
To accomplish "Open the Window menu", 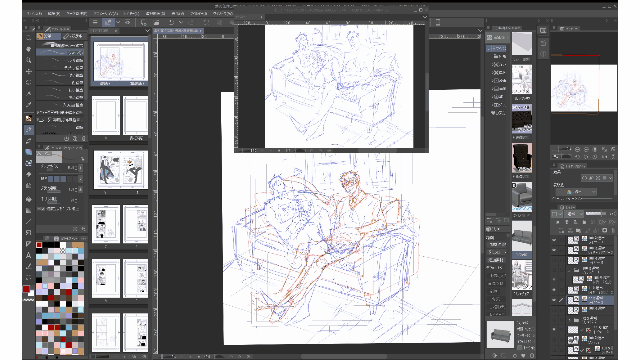I will 222,13.
